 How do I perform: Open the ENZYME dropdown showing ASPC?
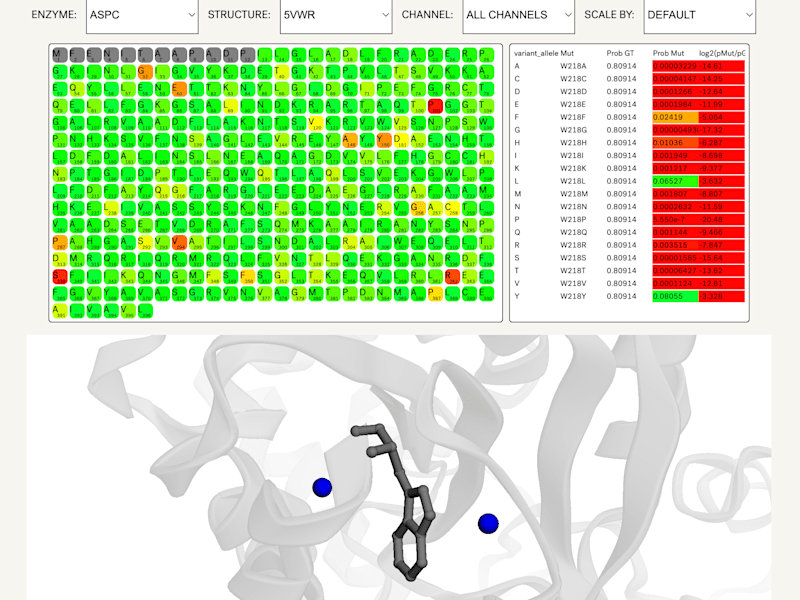tap(142, 16)
